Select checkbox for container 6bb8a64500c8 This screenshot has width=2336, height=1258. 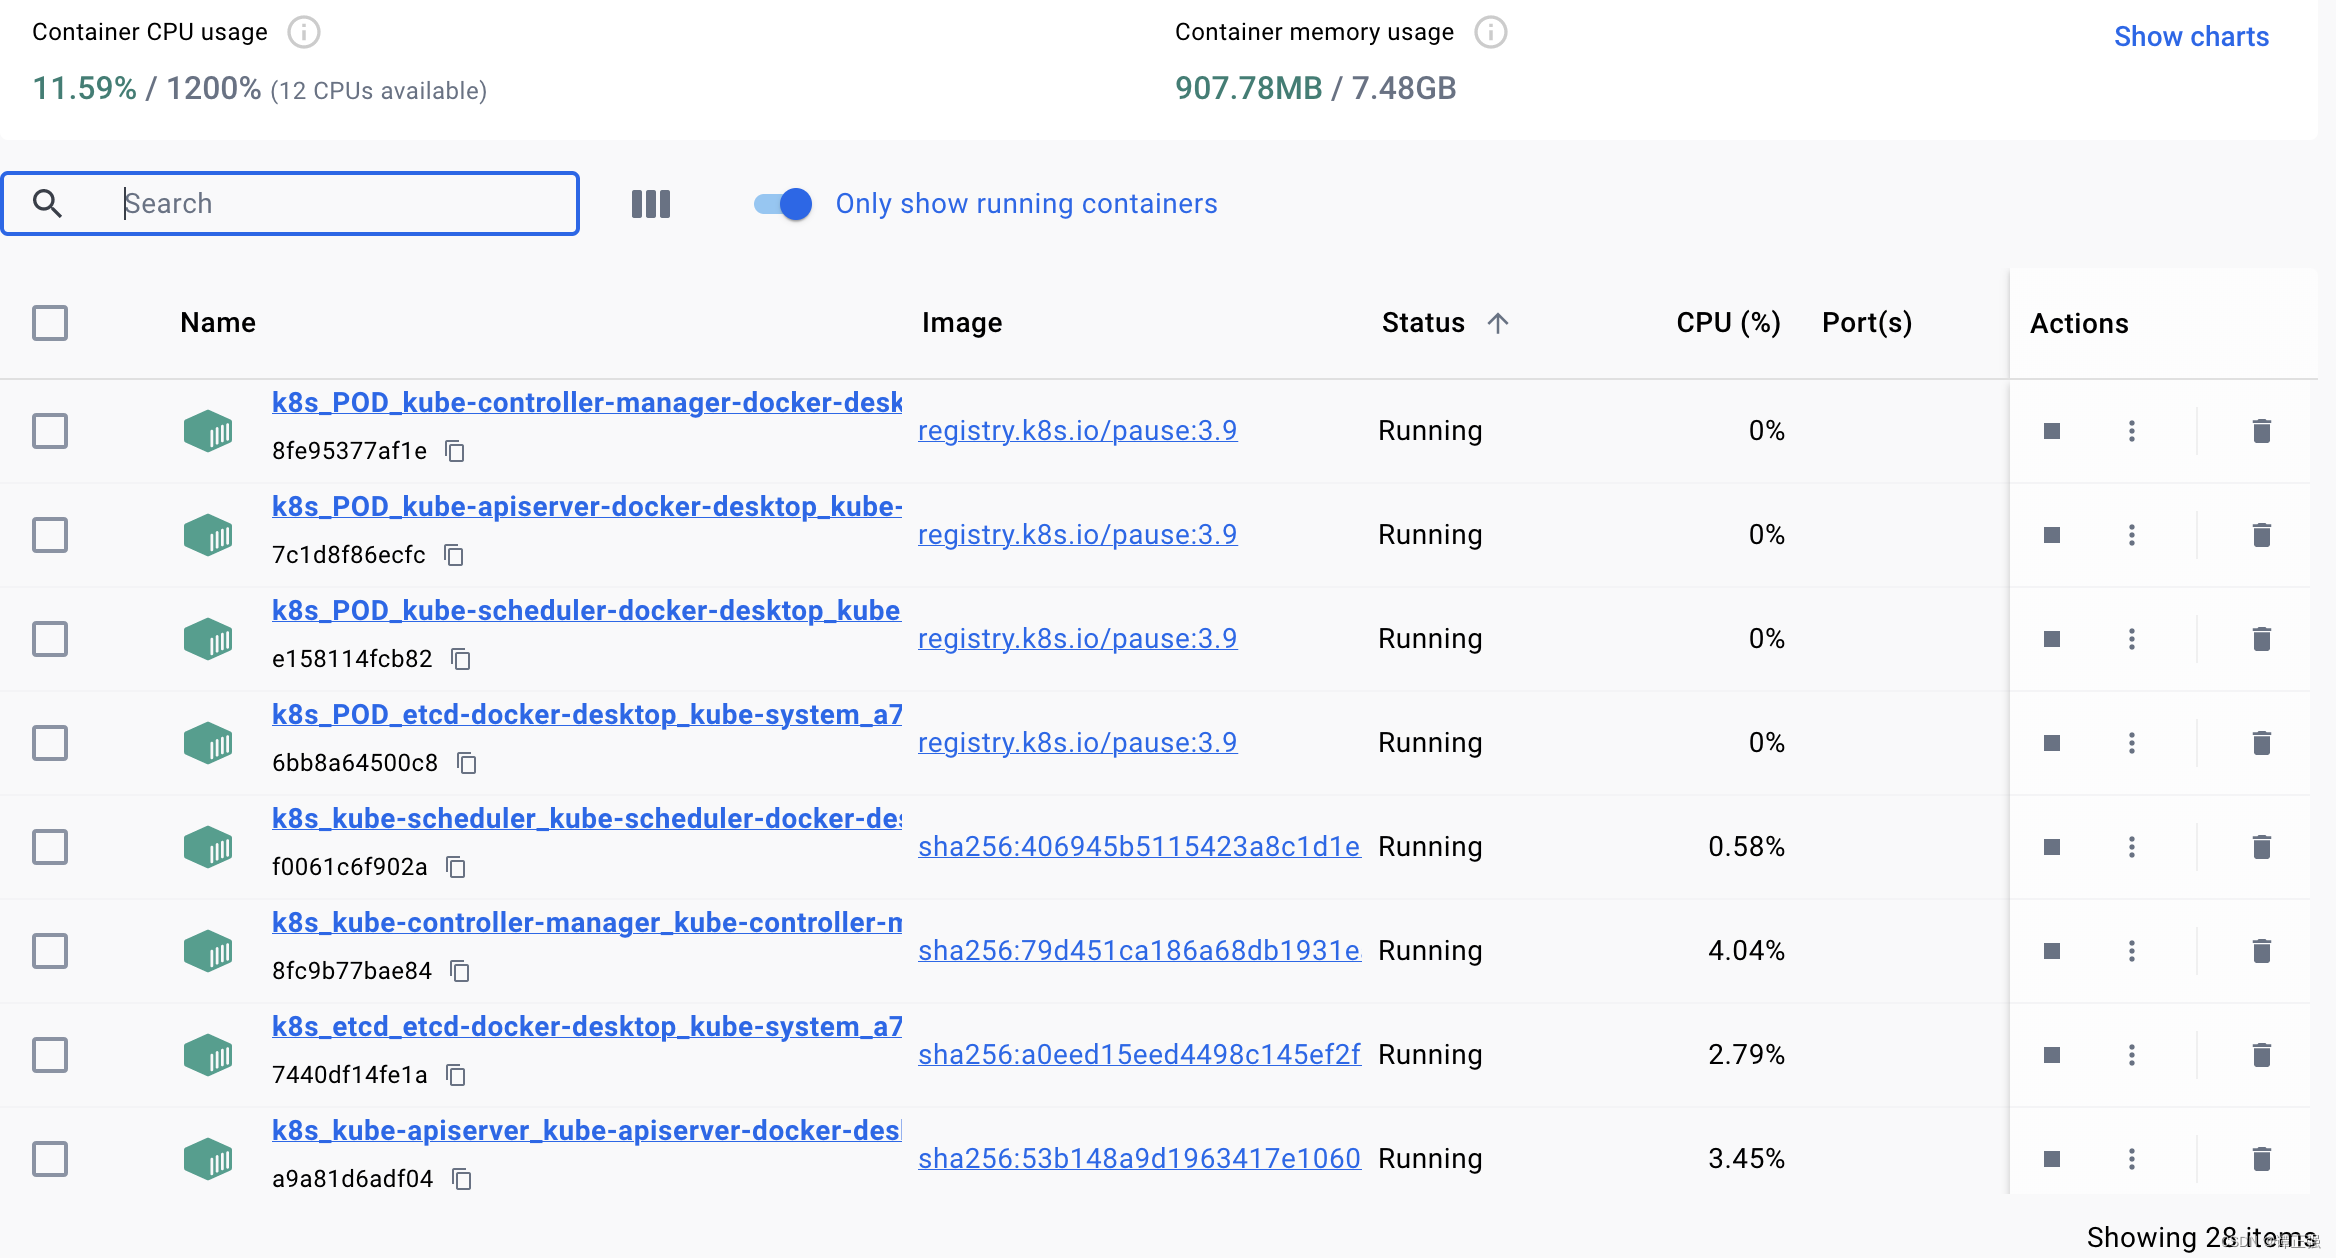(50, 743)
